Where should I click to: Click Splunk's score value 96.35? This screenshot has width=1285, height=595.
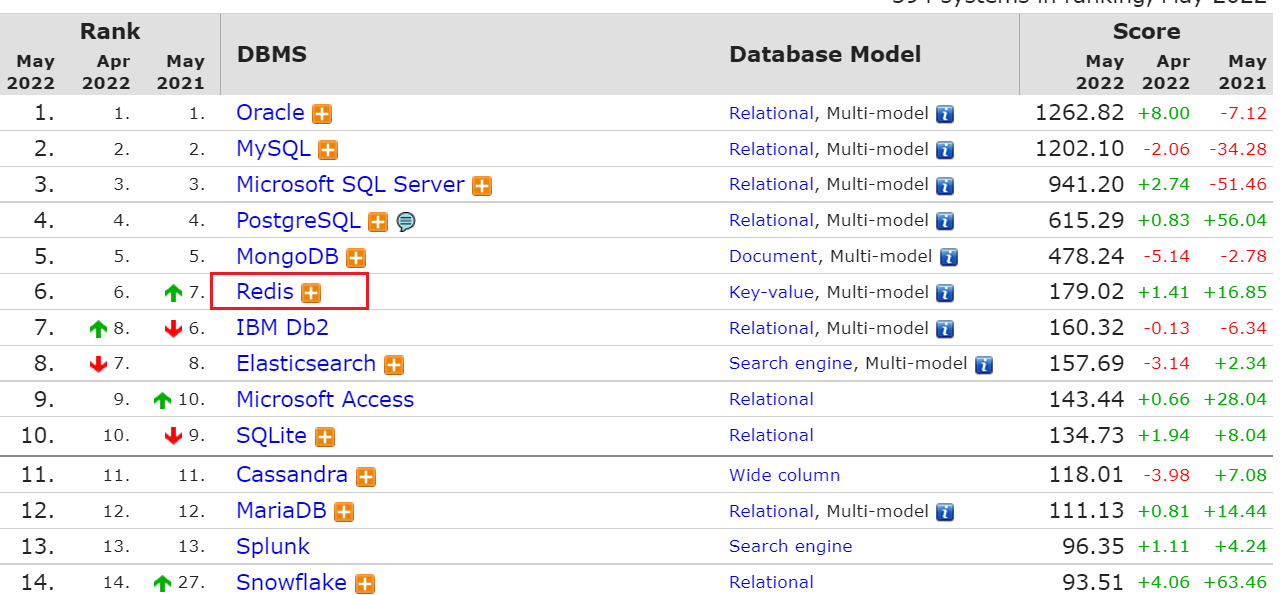(x=1094, y=546)
